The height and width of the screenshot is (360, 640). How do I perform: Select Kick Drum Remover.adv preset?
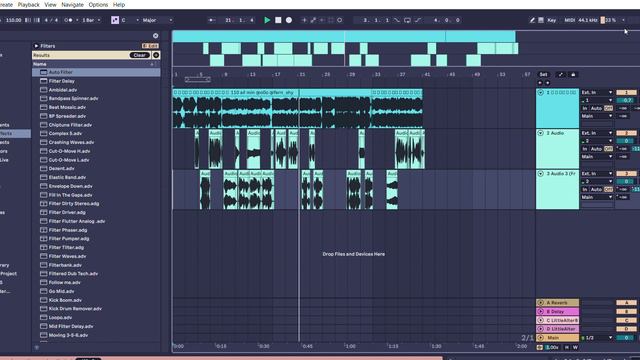point(96,309)
